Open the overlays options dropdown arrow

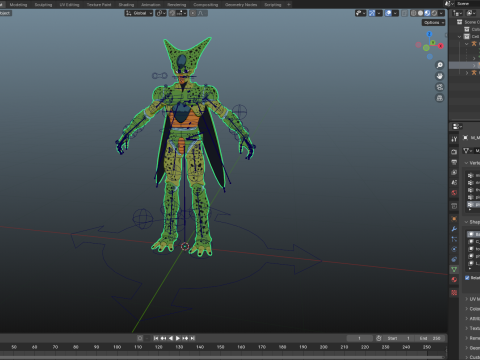[395, 13]
